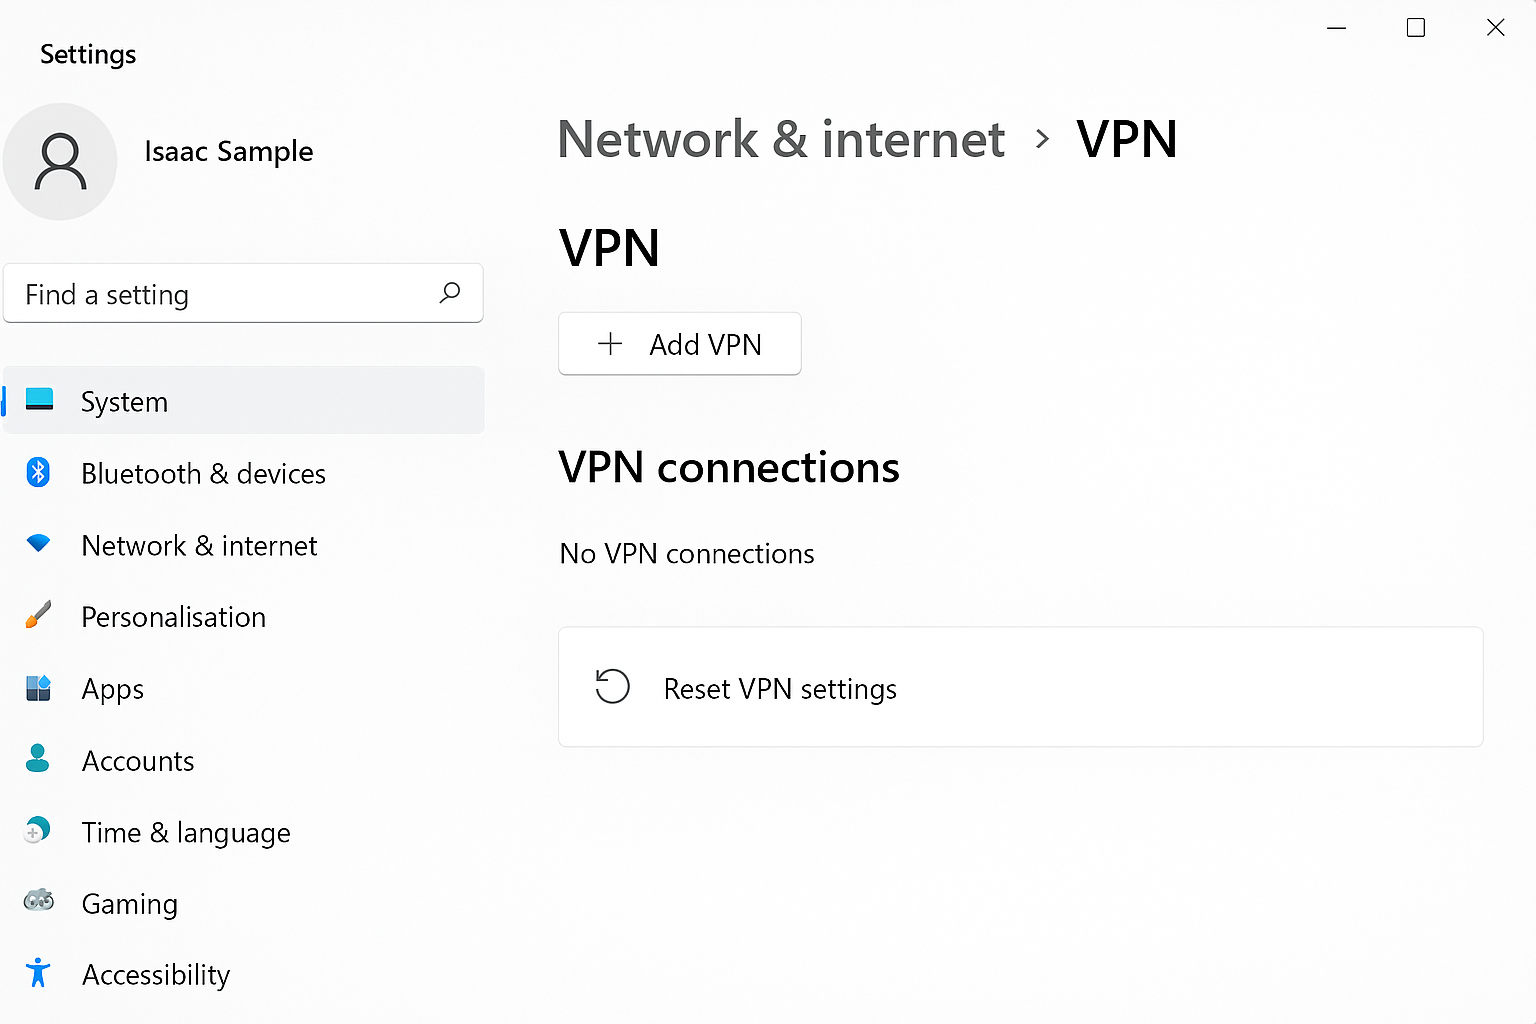This screenshot has width=1536, height=1024.
Task: Click the System monitor icon in sidebar
Action: [x=39, y=399]
